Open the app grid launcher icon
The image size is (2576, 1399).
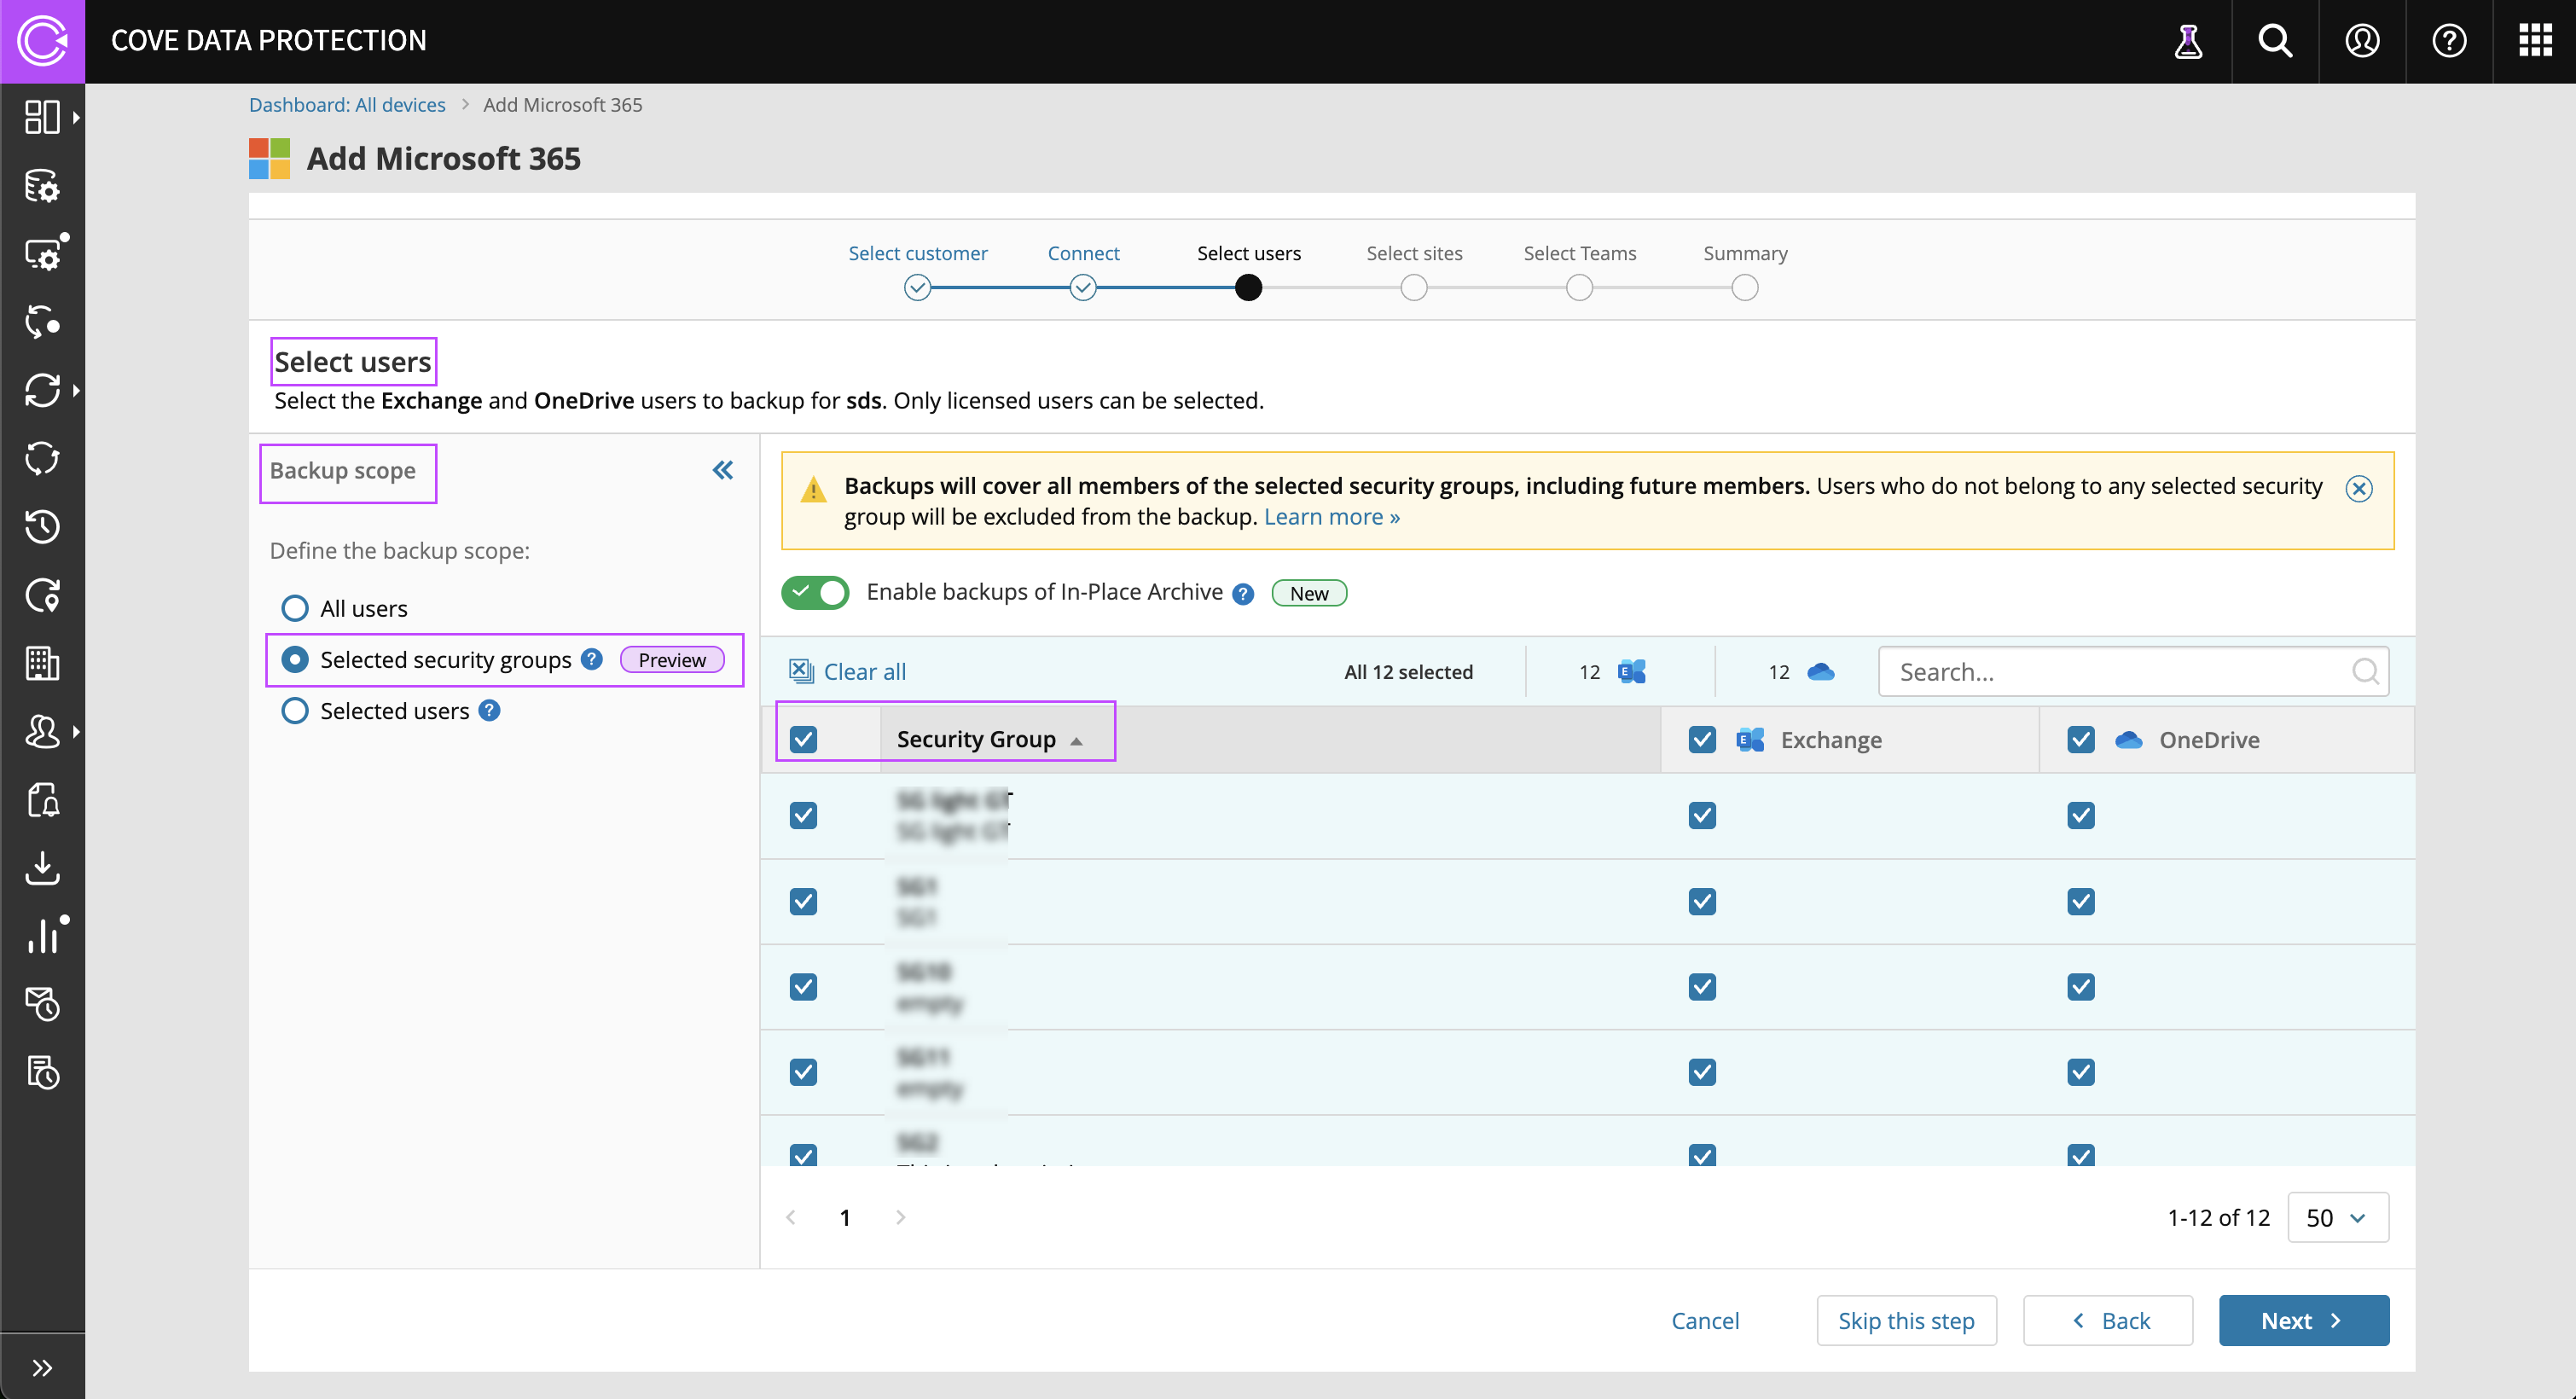(x=2535, y=41)
